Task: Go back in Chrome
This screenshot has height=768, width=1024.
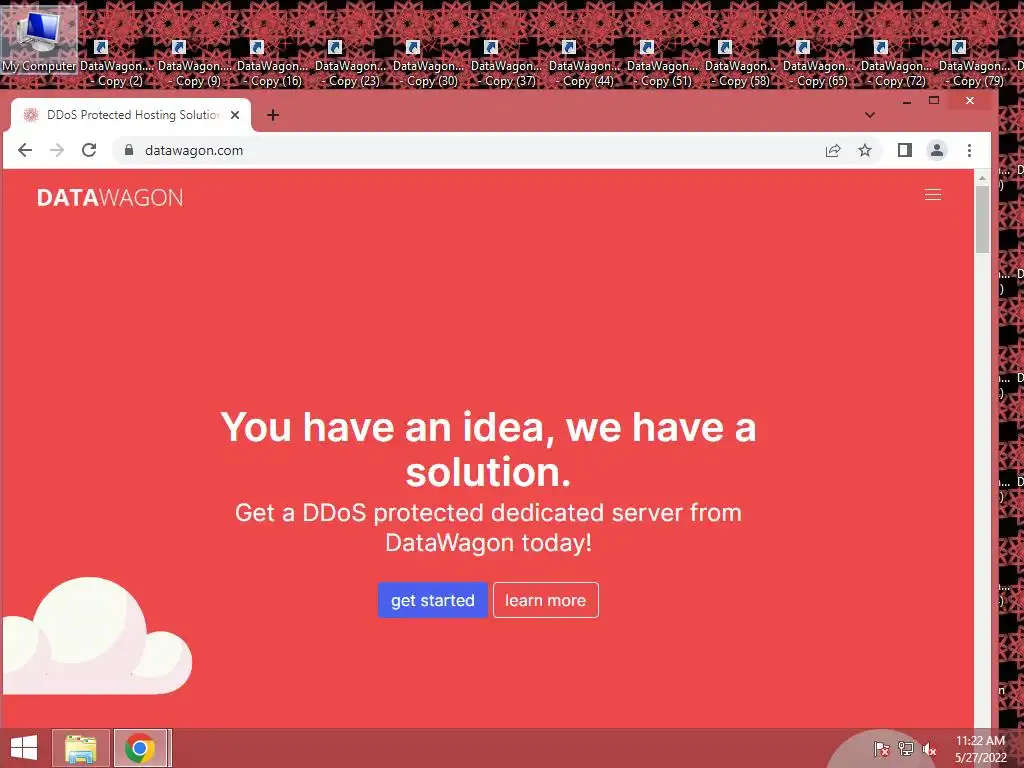Action: tap(25, 150)
